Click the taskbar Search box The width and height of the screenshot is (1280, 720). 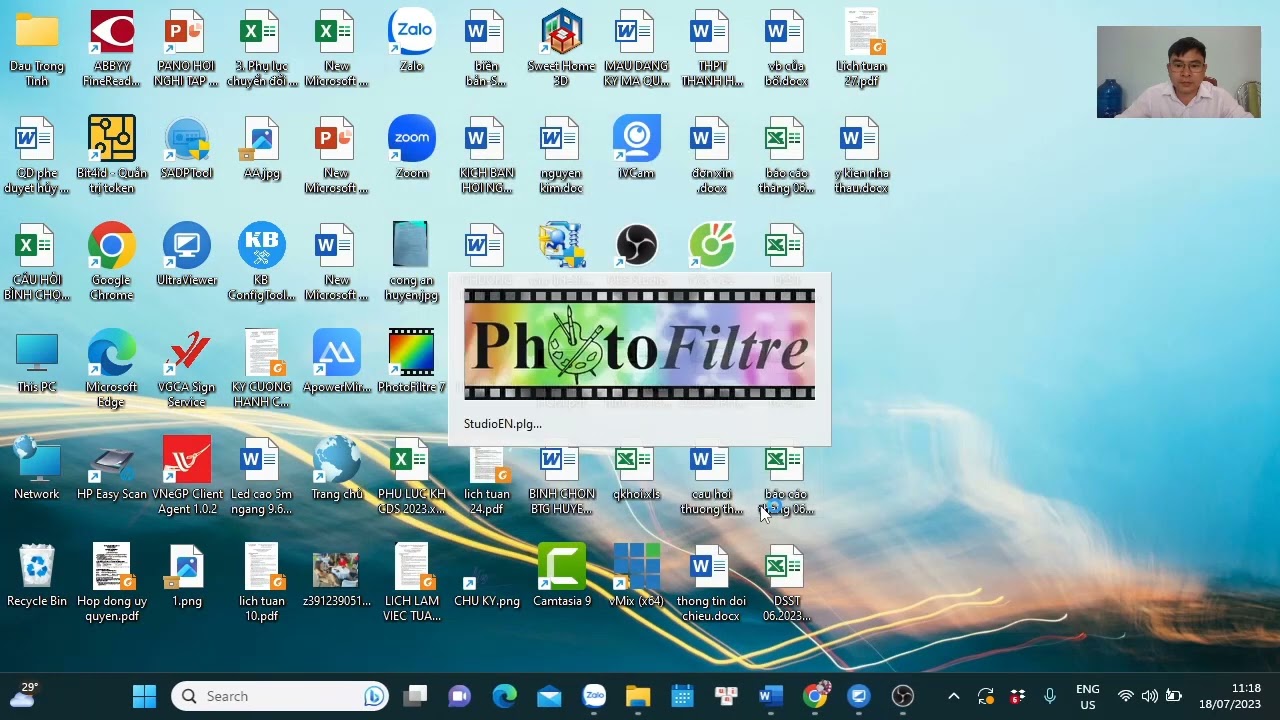(280, 696)
